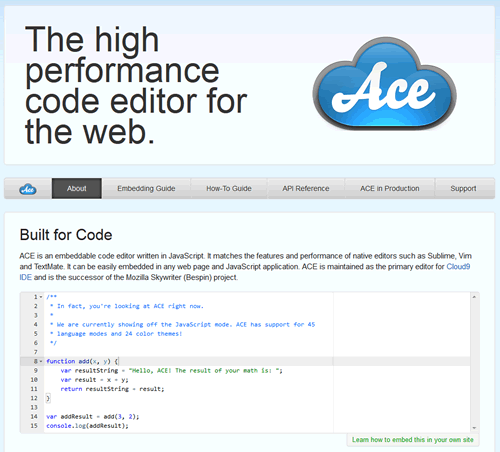Screen dimensions: 500x452
Task: Click the 'console.log(addResult);' code line
Action: coord(87,426)
